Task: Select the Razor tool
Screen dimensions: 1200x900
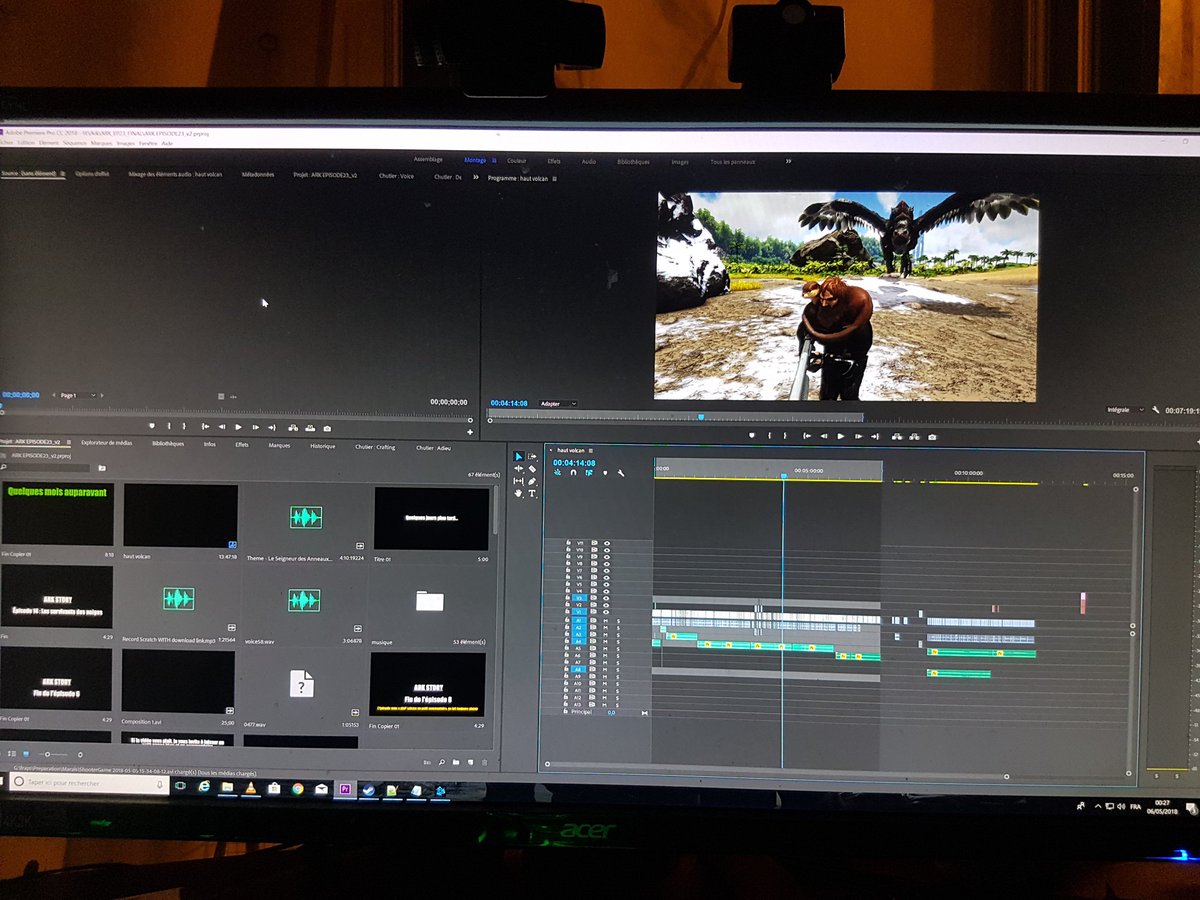Action: [x=532, y=469]
